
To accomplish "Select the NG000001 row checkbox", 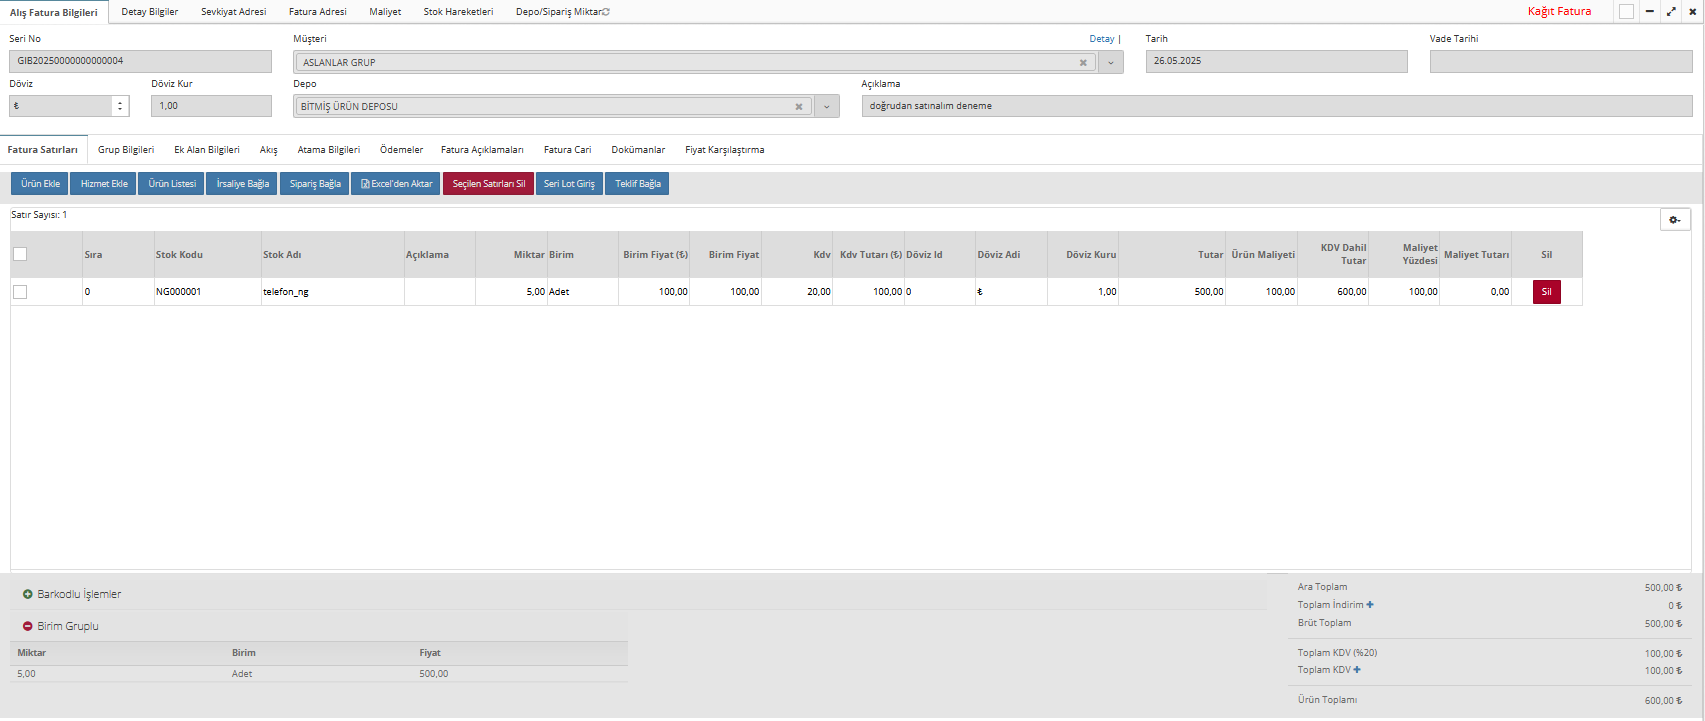I will coord(20,292).
